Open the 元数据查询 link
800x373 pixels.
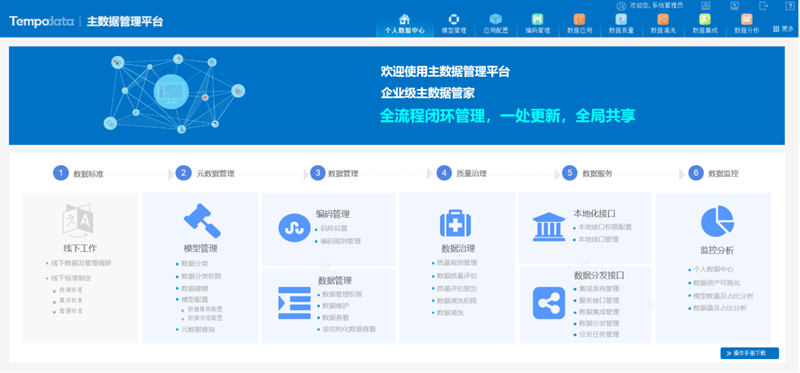198,330
